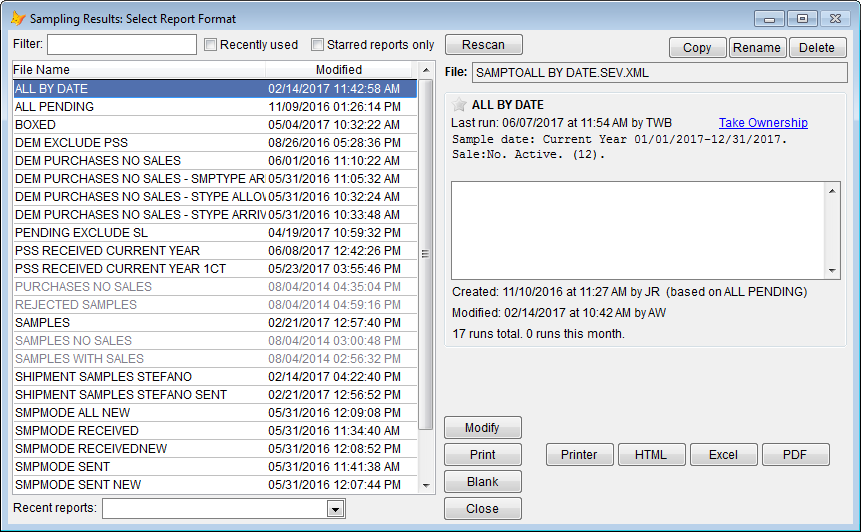
Task: Click the Delete button
Action: pos(817,48)
